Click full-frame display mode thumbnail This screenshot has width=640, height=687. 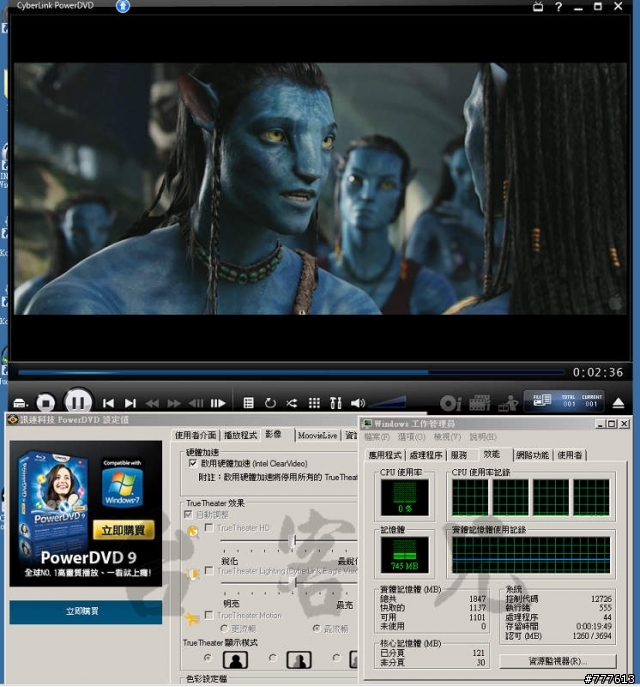236,660
